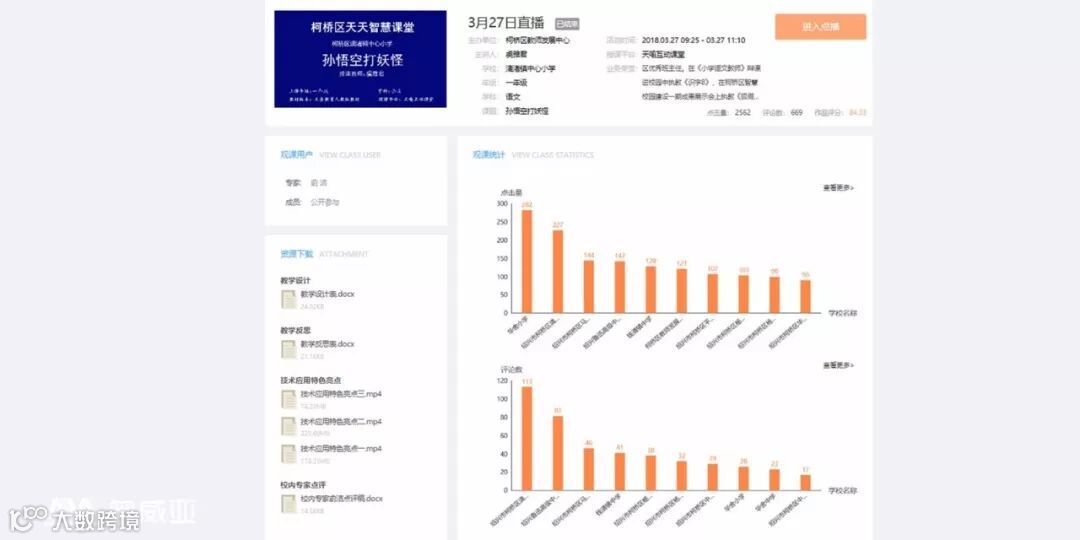Click the 教学设计 category heading
This screenshot has height=540, width=1080.
295,280
